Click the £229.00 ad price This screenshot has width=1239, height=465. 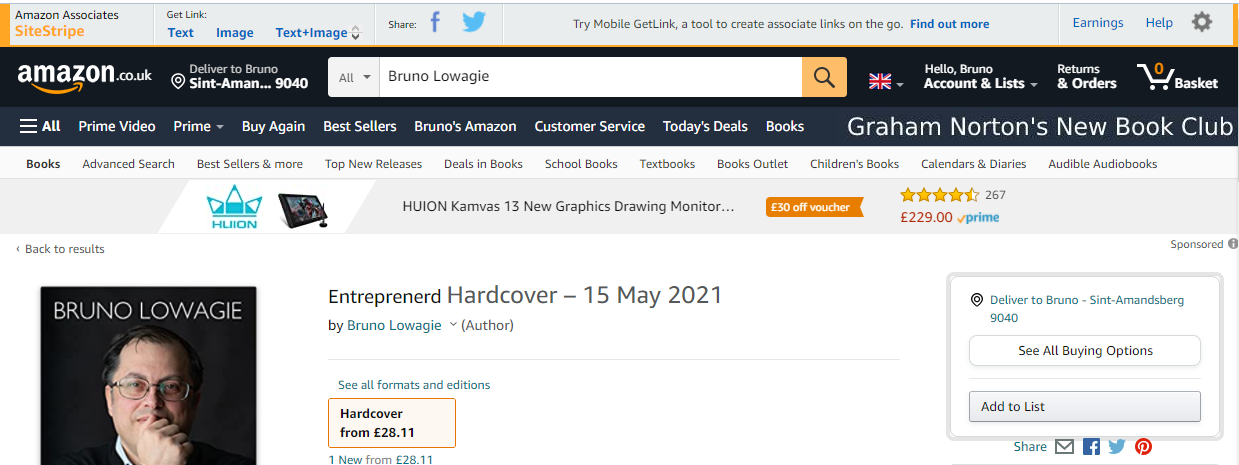click(927, 217)
